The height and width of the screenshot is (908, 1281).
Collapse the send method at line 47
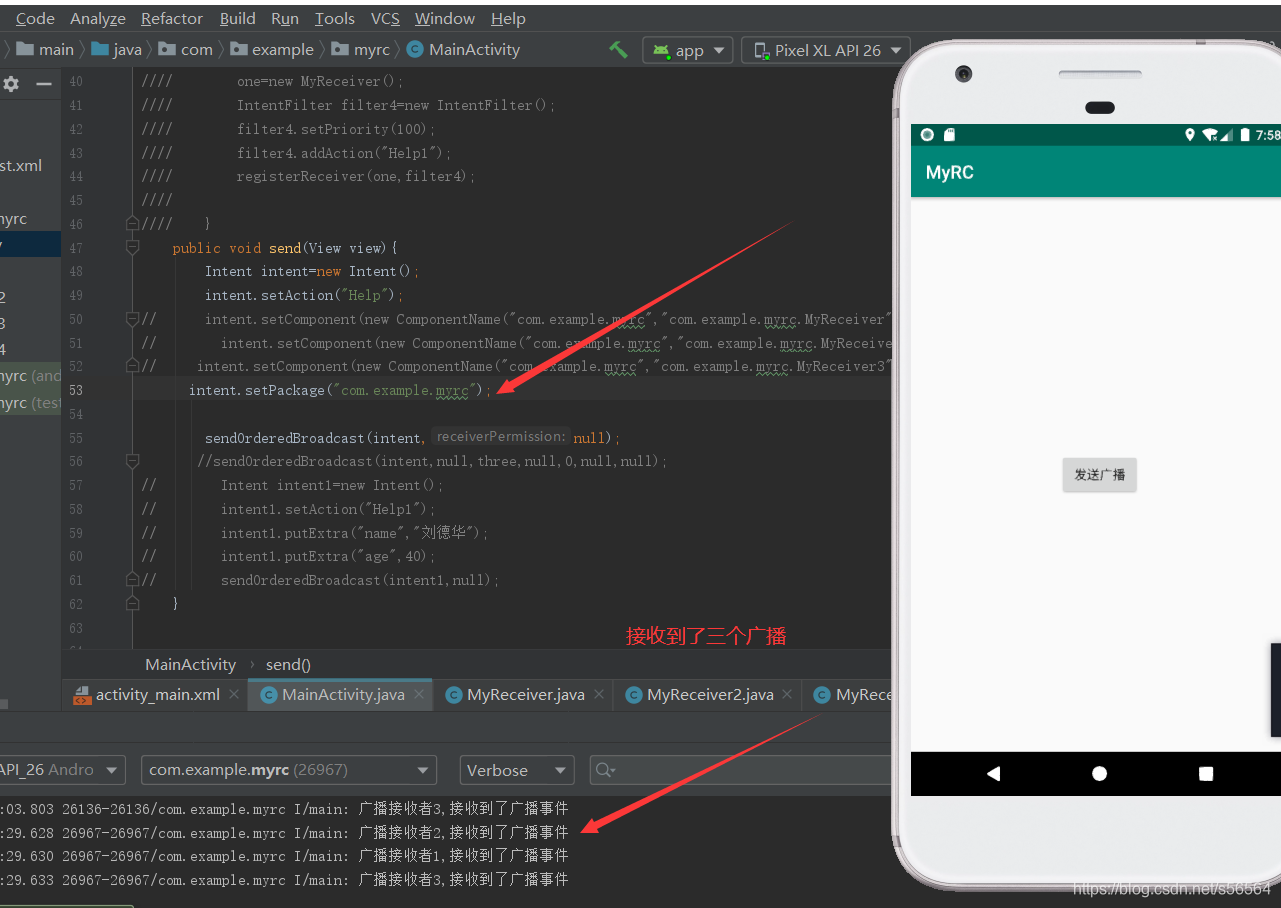tap(133, 247)
